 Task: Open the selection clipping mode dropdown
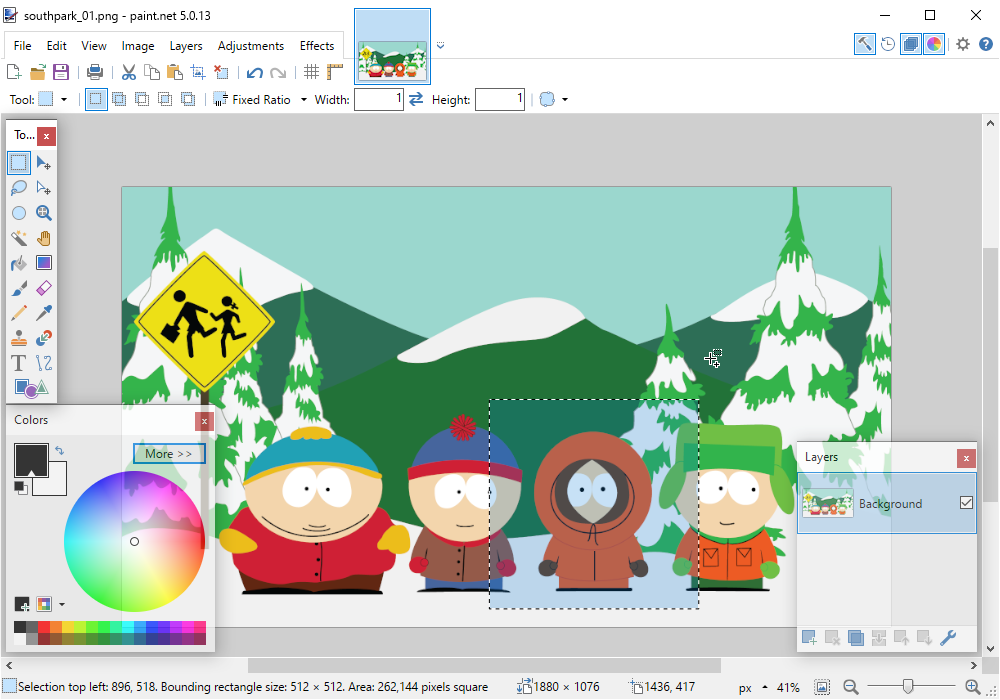point(565,99)
